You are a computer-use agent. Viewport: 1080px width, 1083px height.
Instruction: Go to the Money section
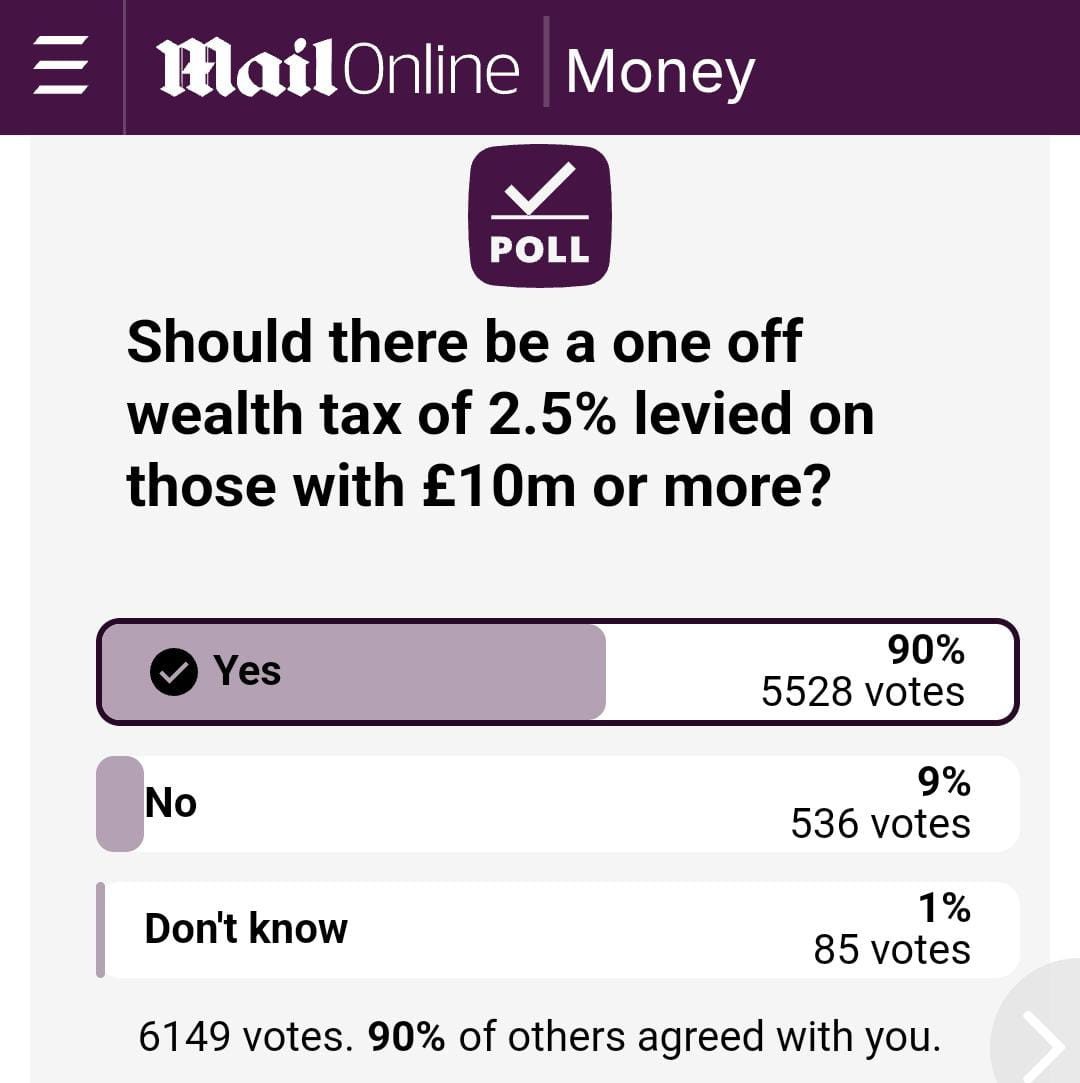(660, 72)
